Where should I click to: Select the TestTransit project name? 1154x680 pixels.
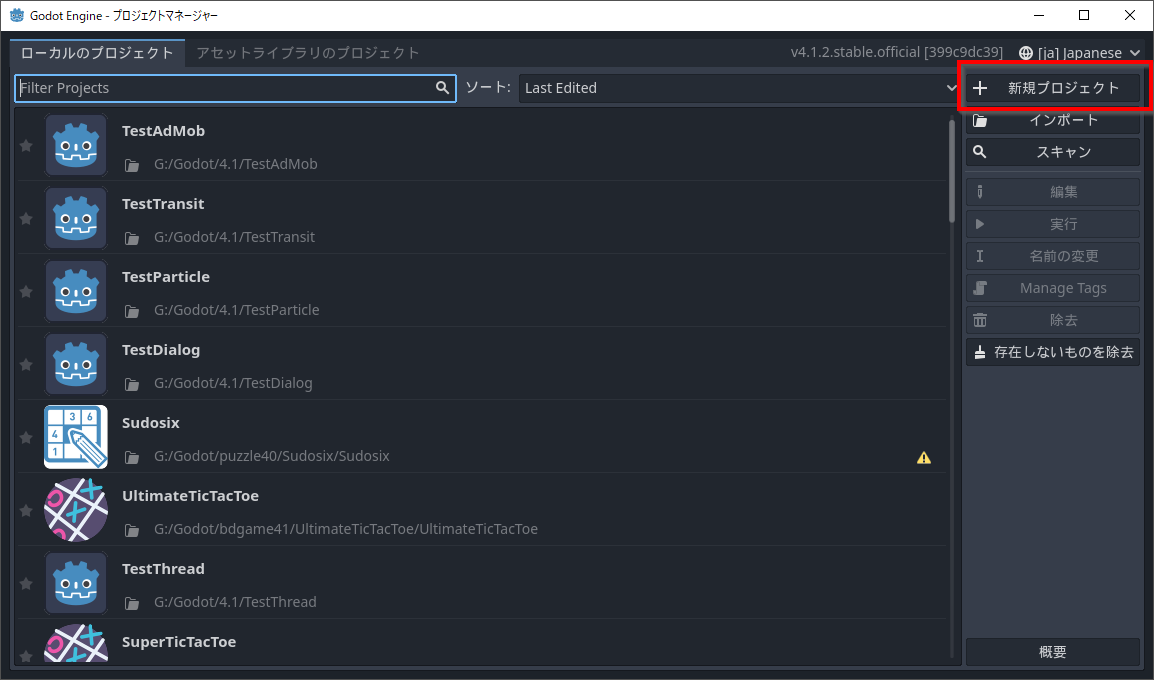(163, 204)
